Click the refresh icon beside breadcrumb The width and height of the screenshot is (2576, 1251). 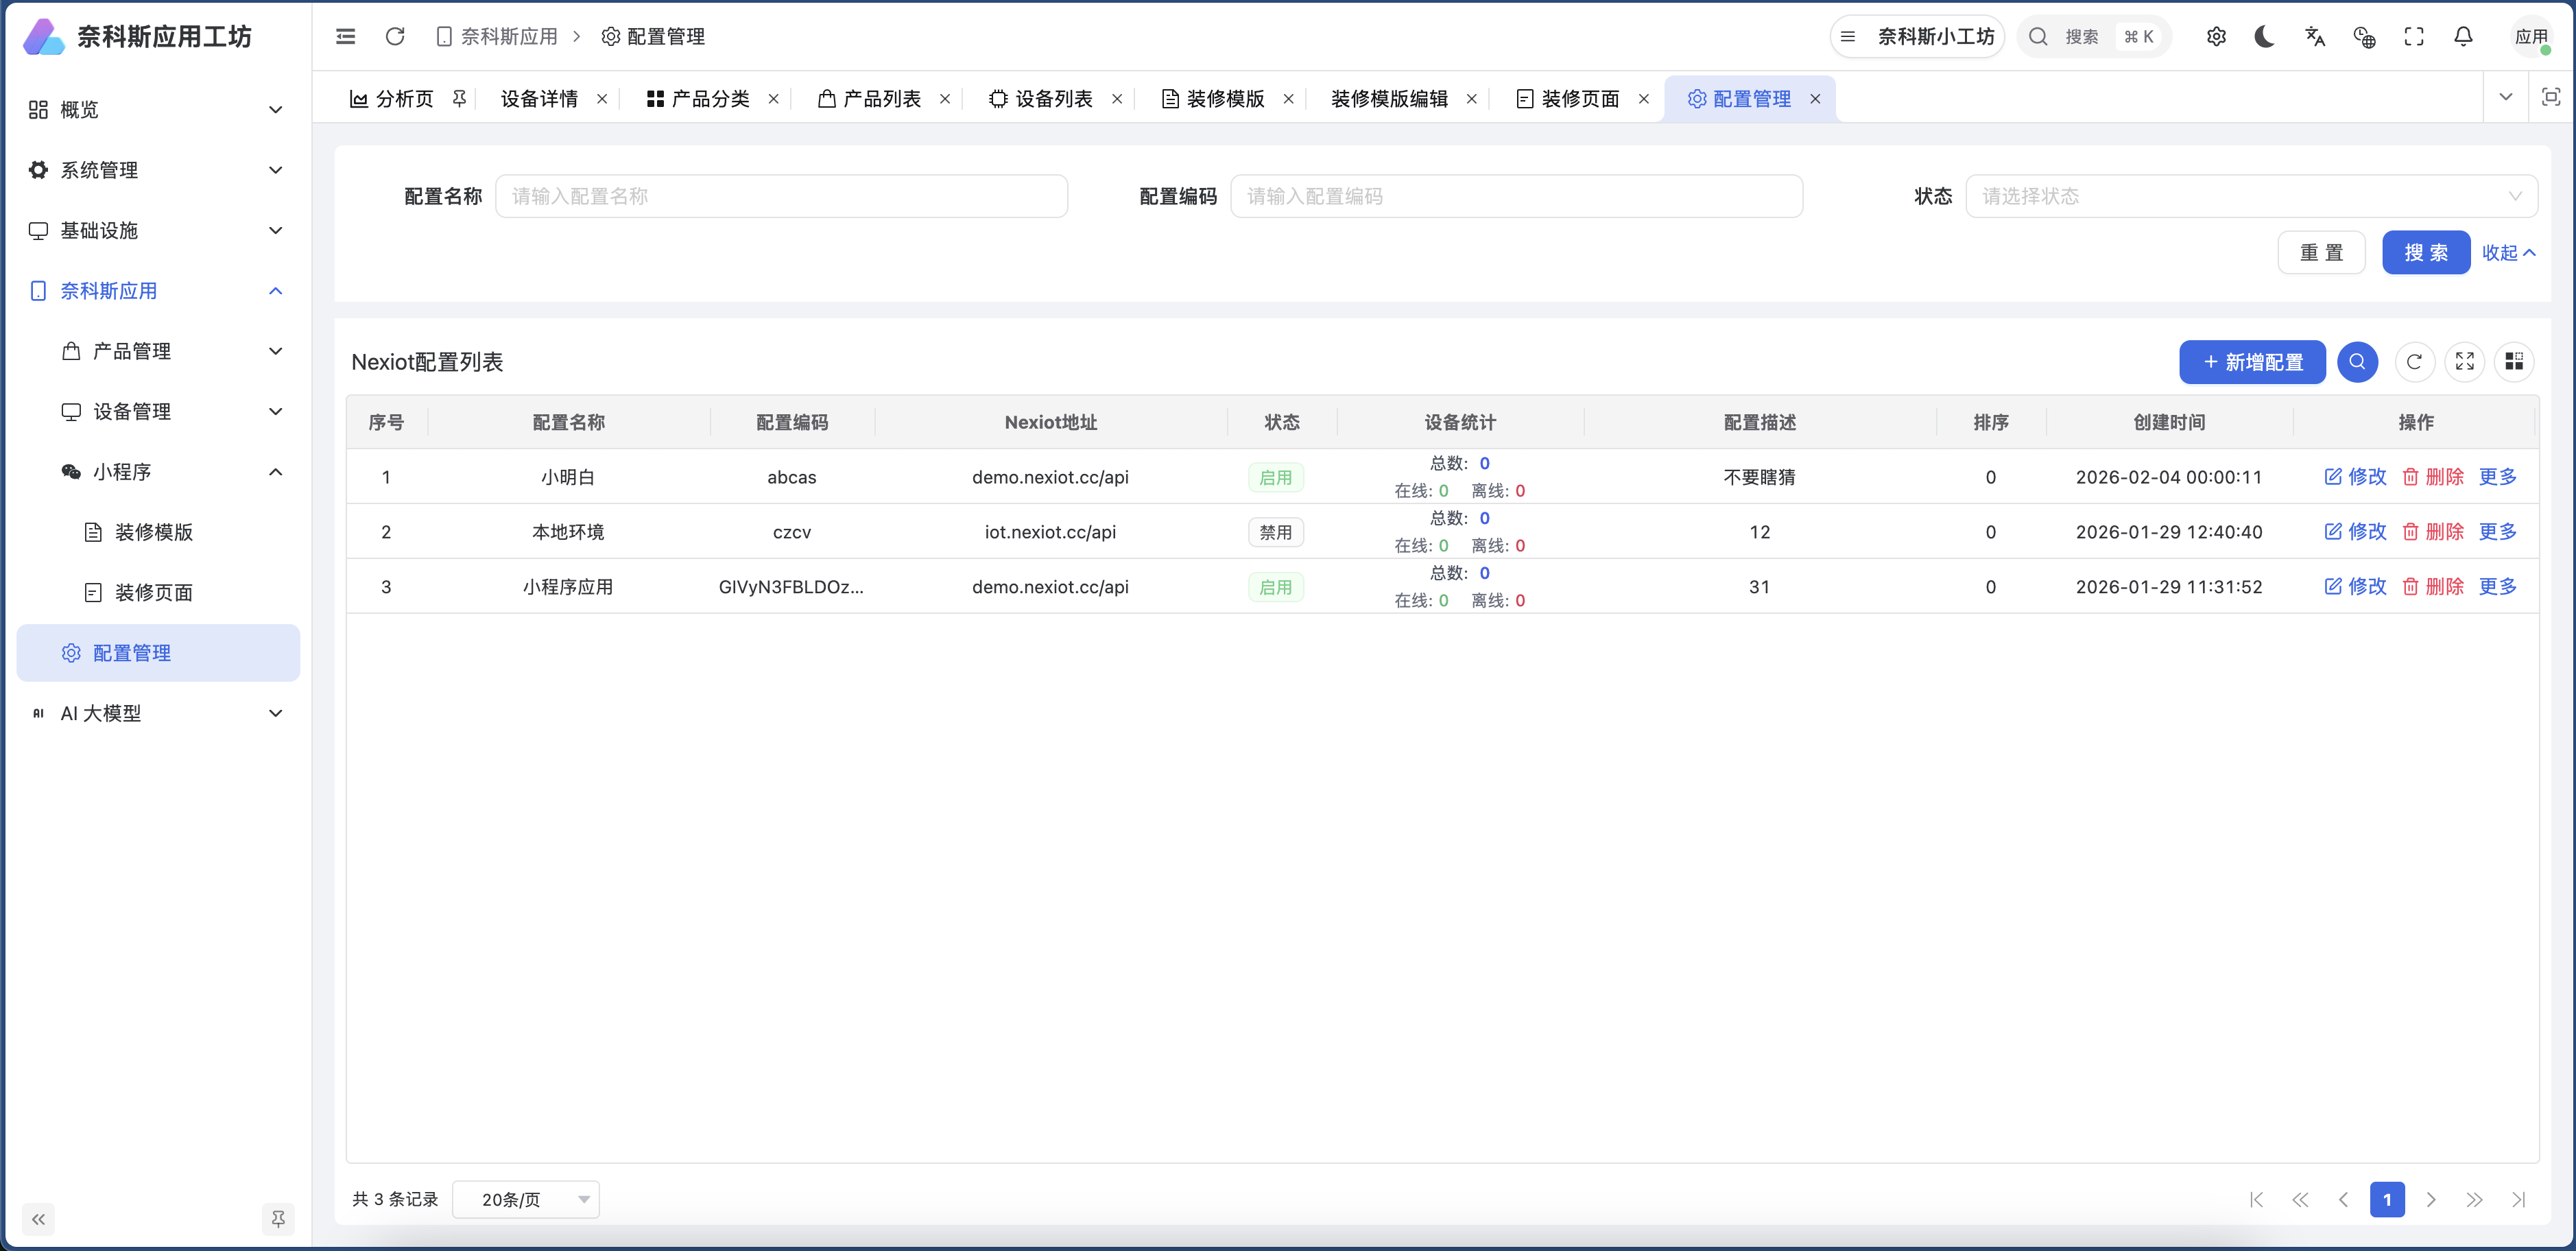pos(395,37)
